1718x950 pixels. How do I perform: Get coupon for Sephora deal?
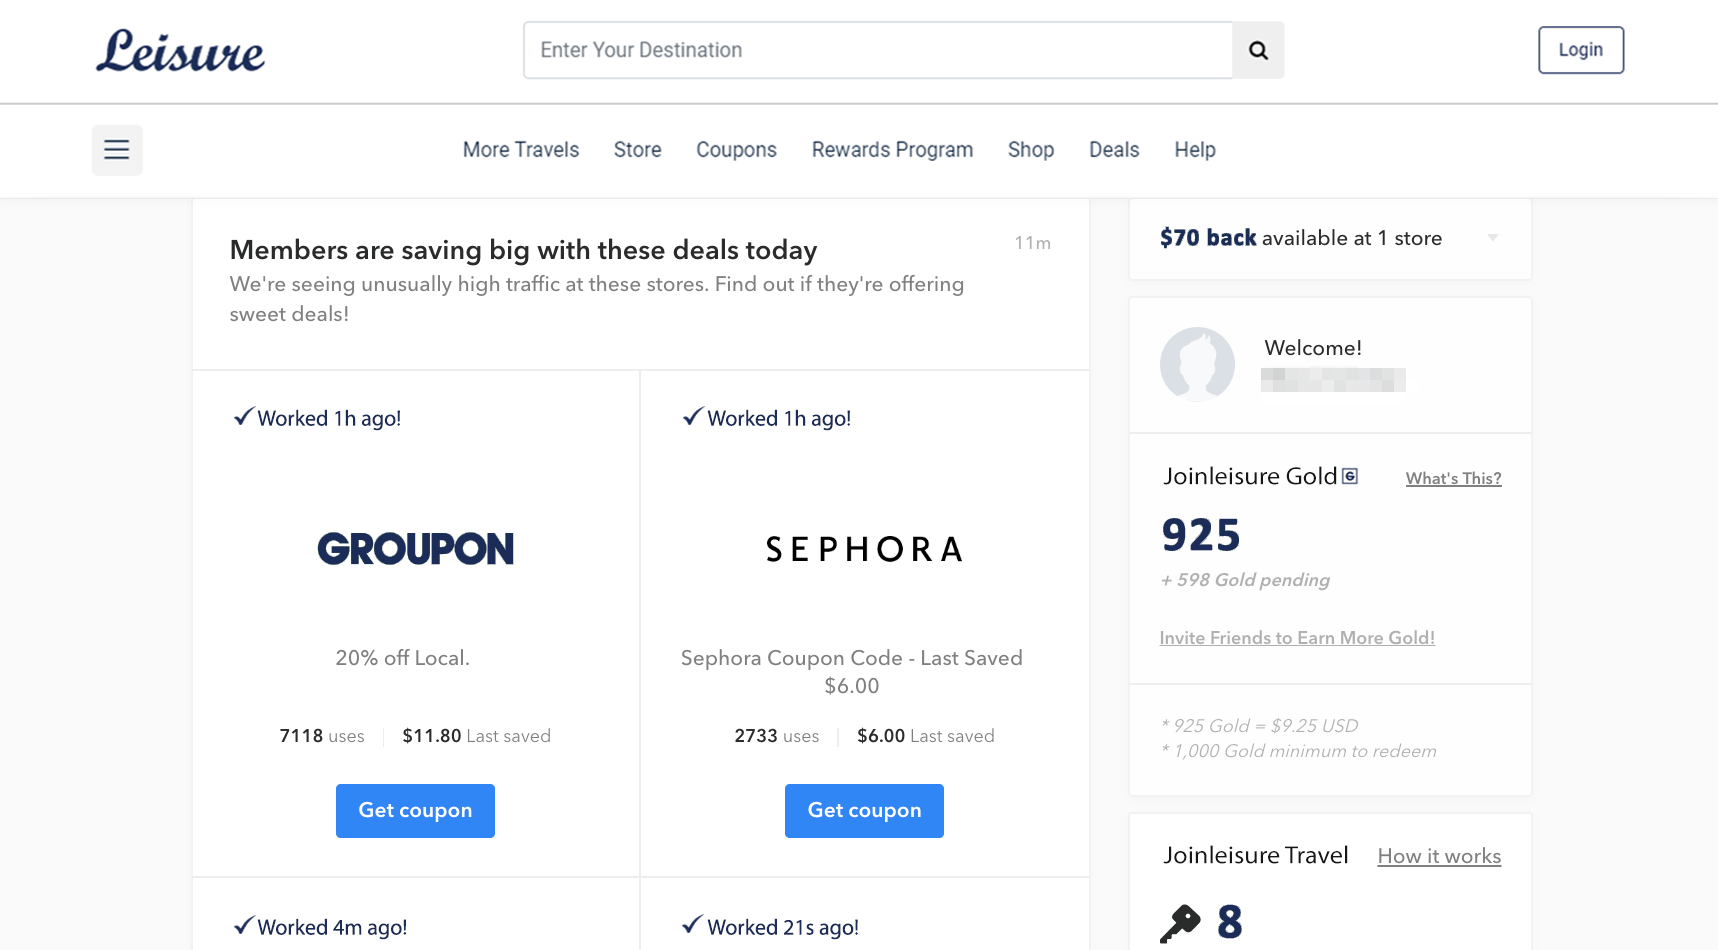(864, 811)
